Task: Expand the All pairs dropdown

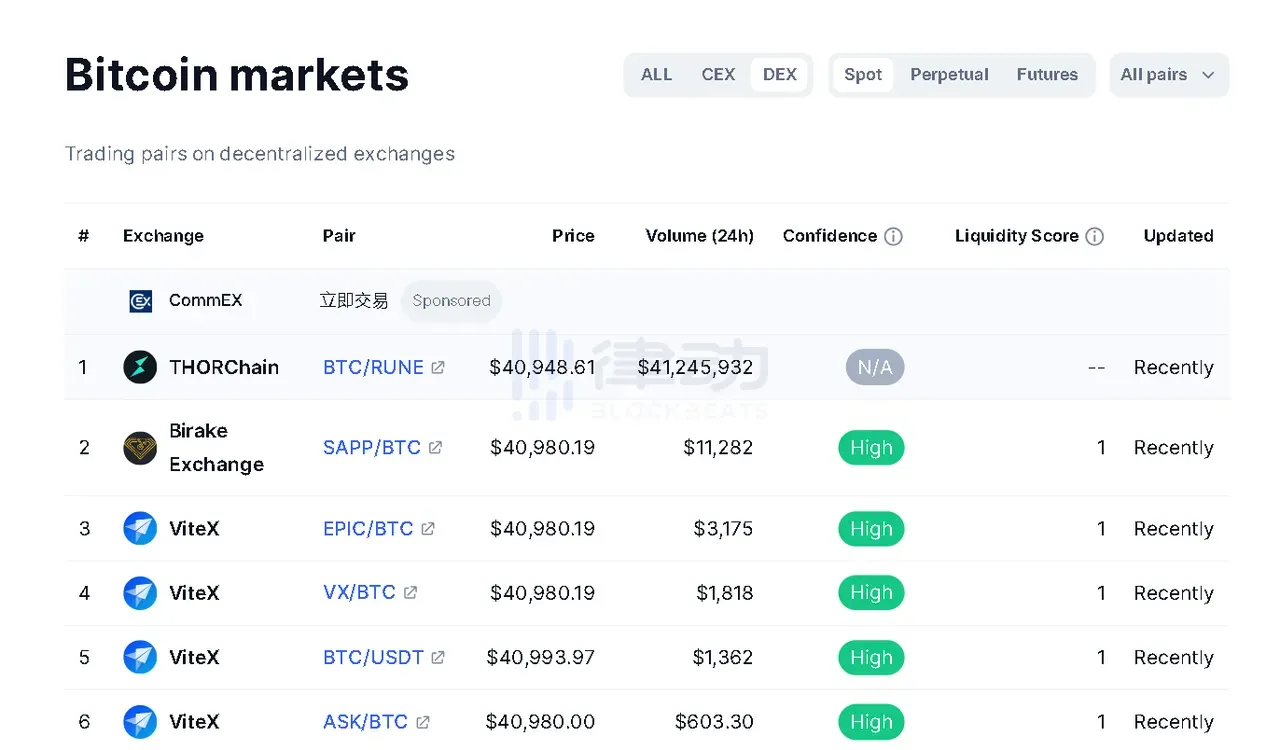Action: click(x=1169, y=75)
